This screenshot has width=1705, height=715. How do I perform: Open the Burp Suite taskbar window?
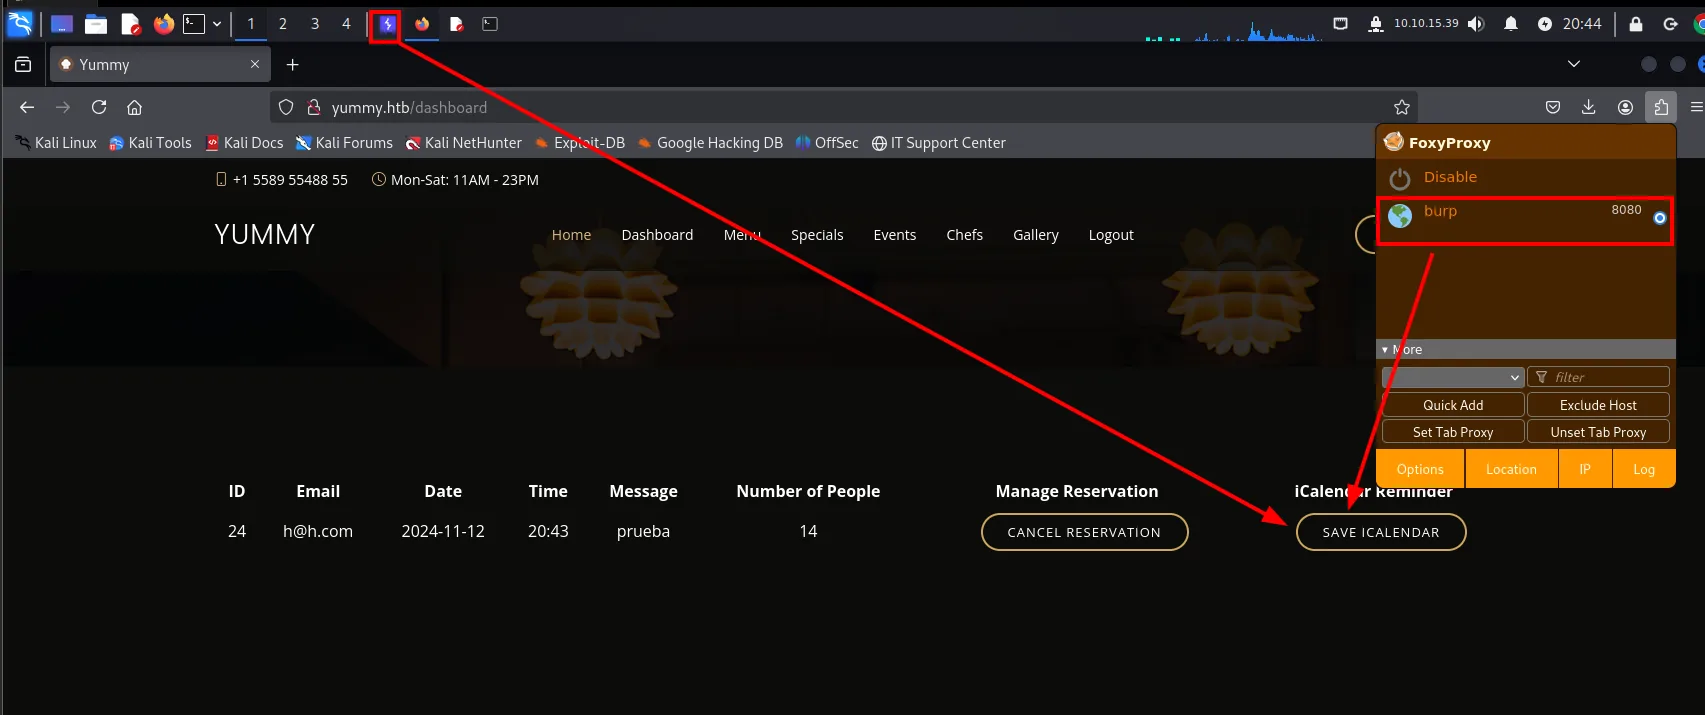click(387, 24)
